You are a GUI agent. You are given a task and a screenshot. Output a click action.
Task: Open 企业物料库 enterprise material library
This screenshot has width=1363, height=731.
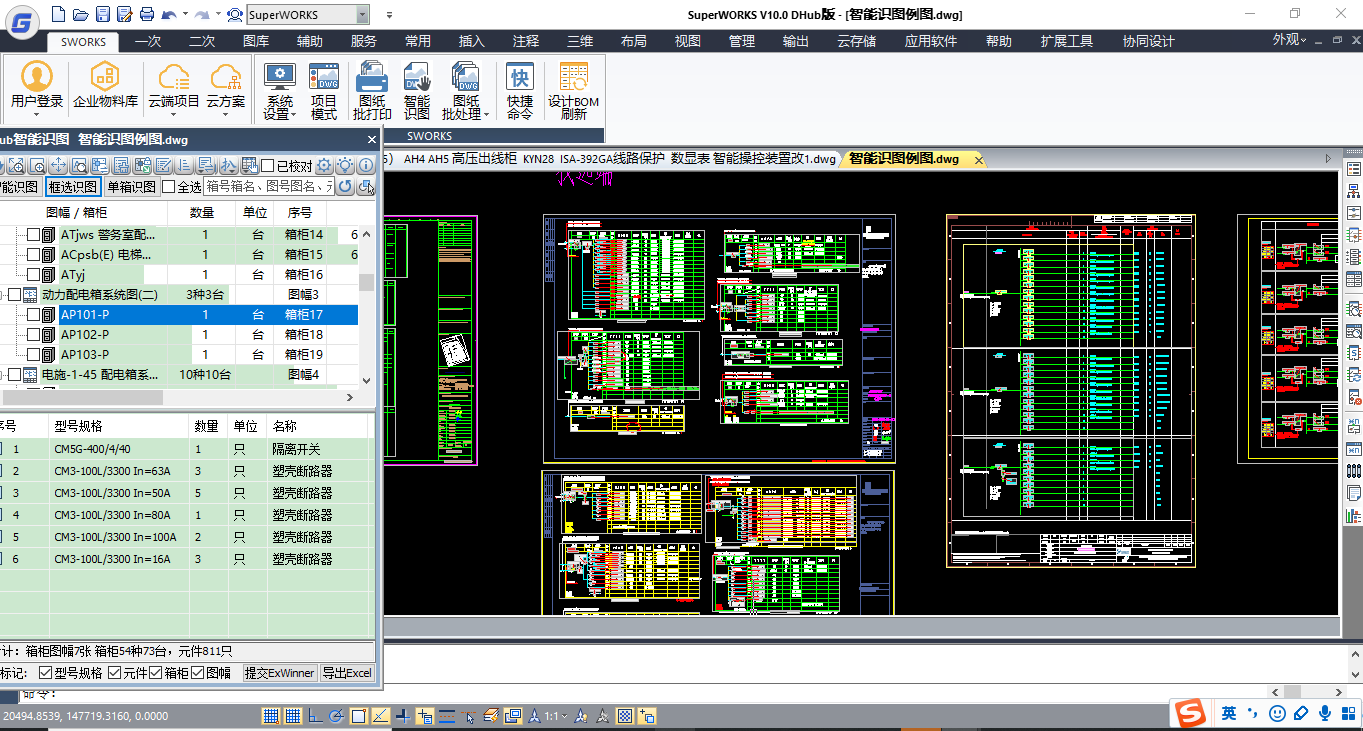click(105, 85)
